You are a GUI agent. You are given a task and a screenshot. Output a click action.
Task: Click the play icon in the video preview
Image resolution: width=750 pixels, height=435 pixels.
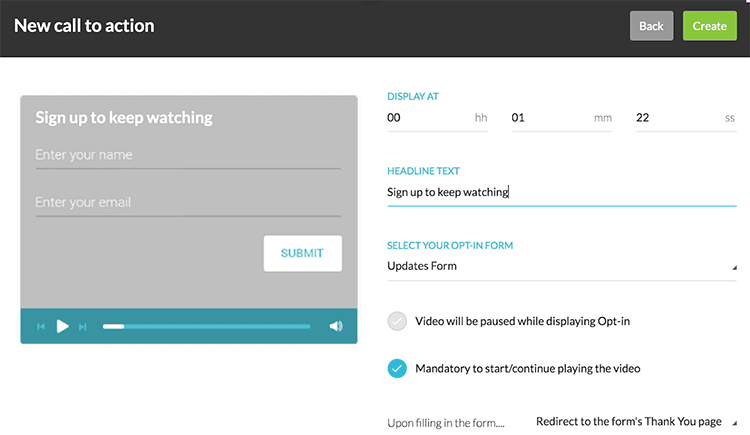(62, 326)
